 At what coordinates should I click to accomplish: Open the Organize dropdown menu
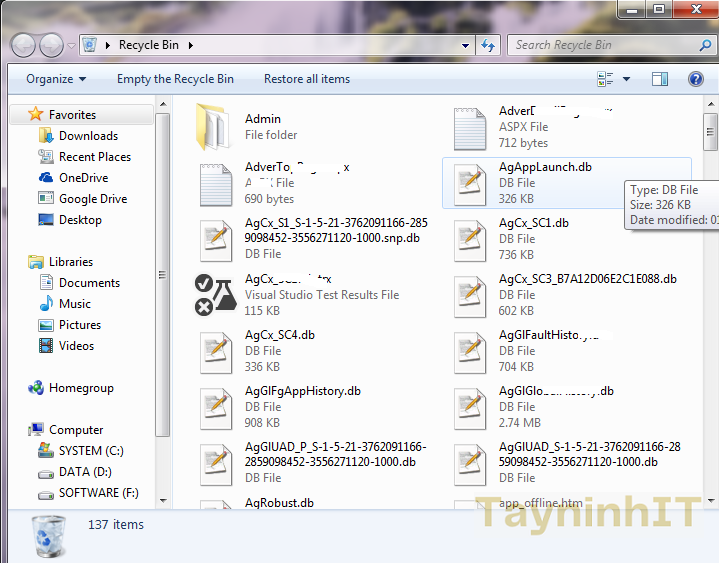click(55, 79)
